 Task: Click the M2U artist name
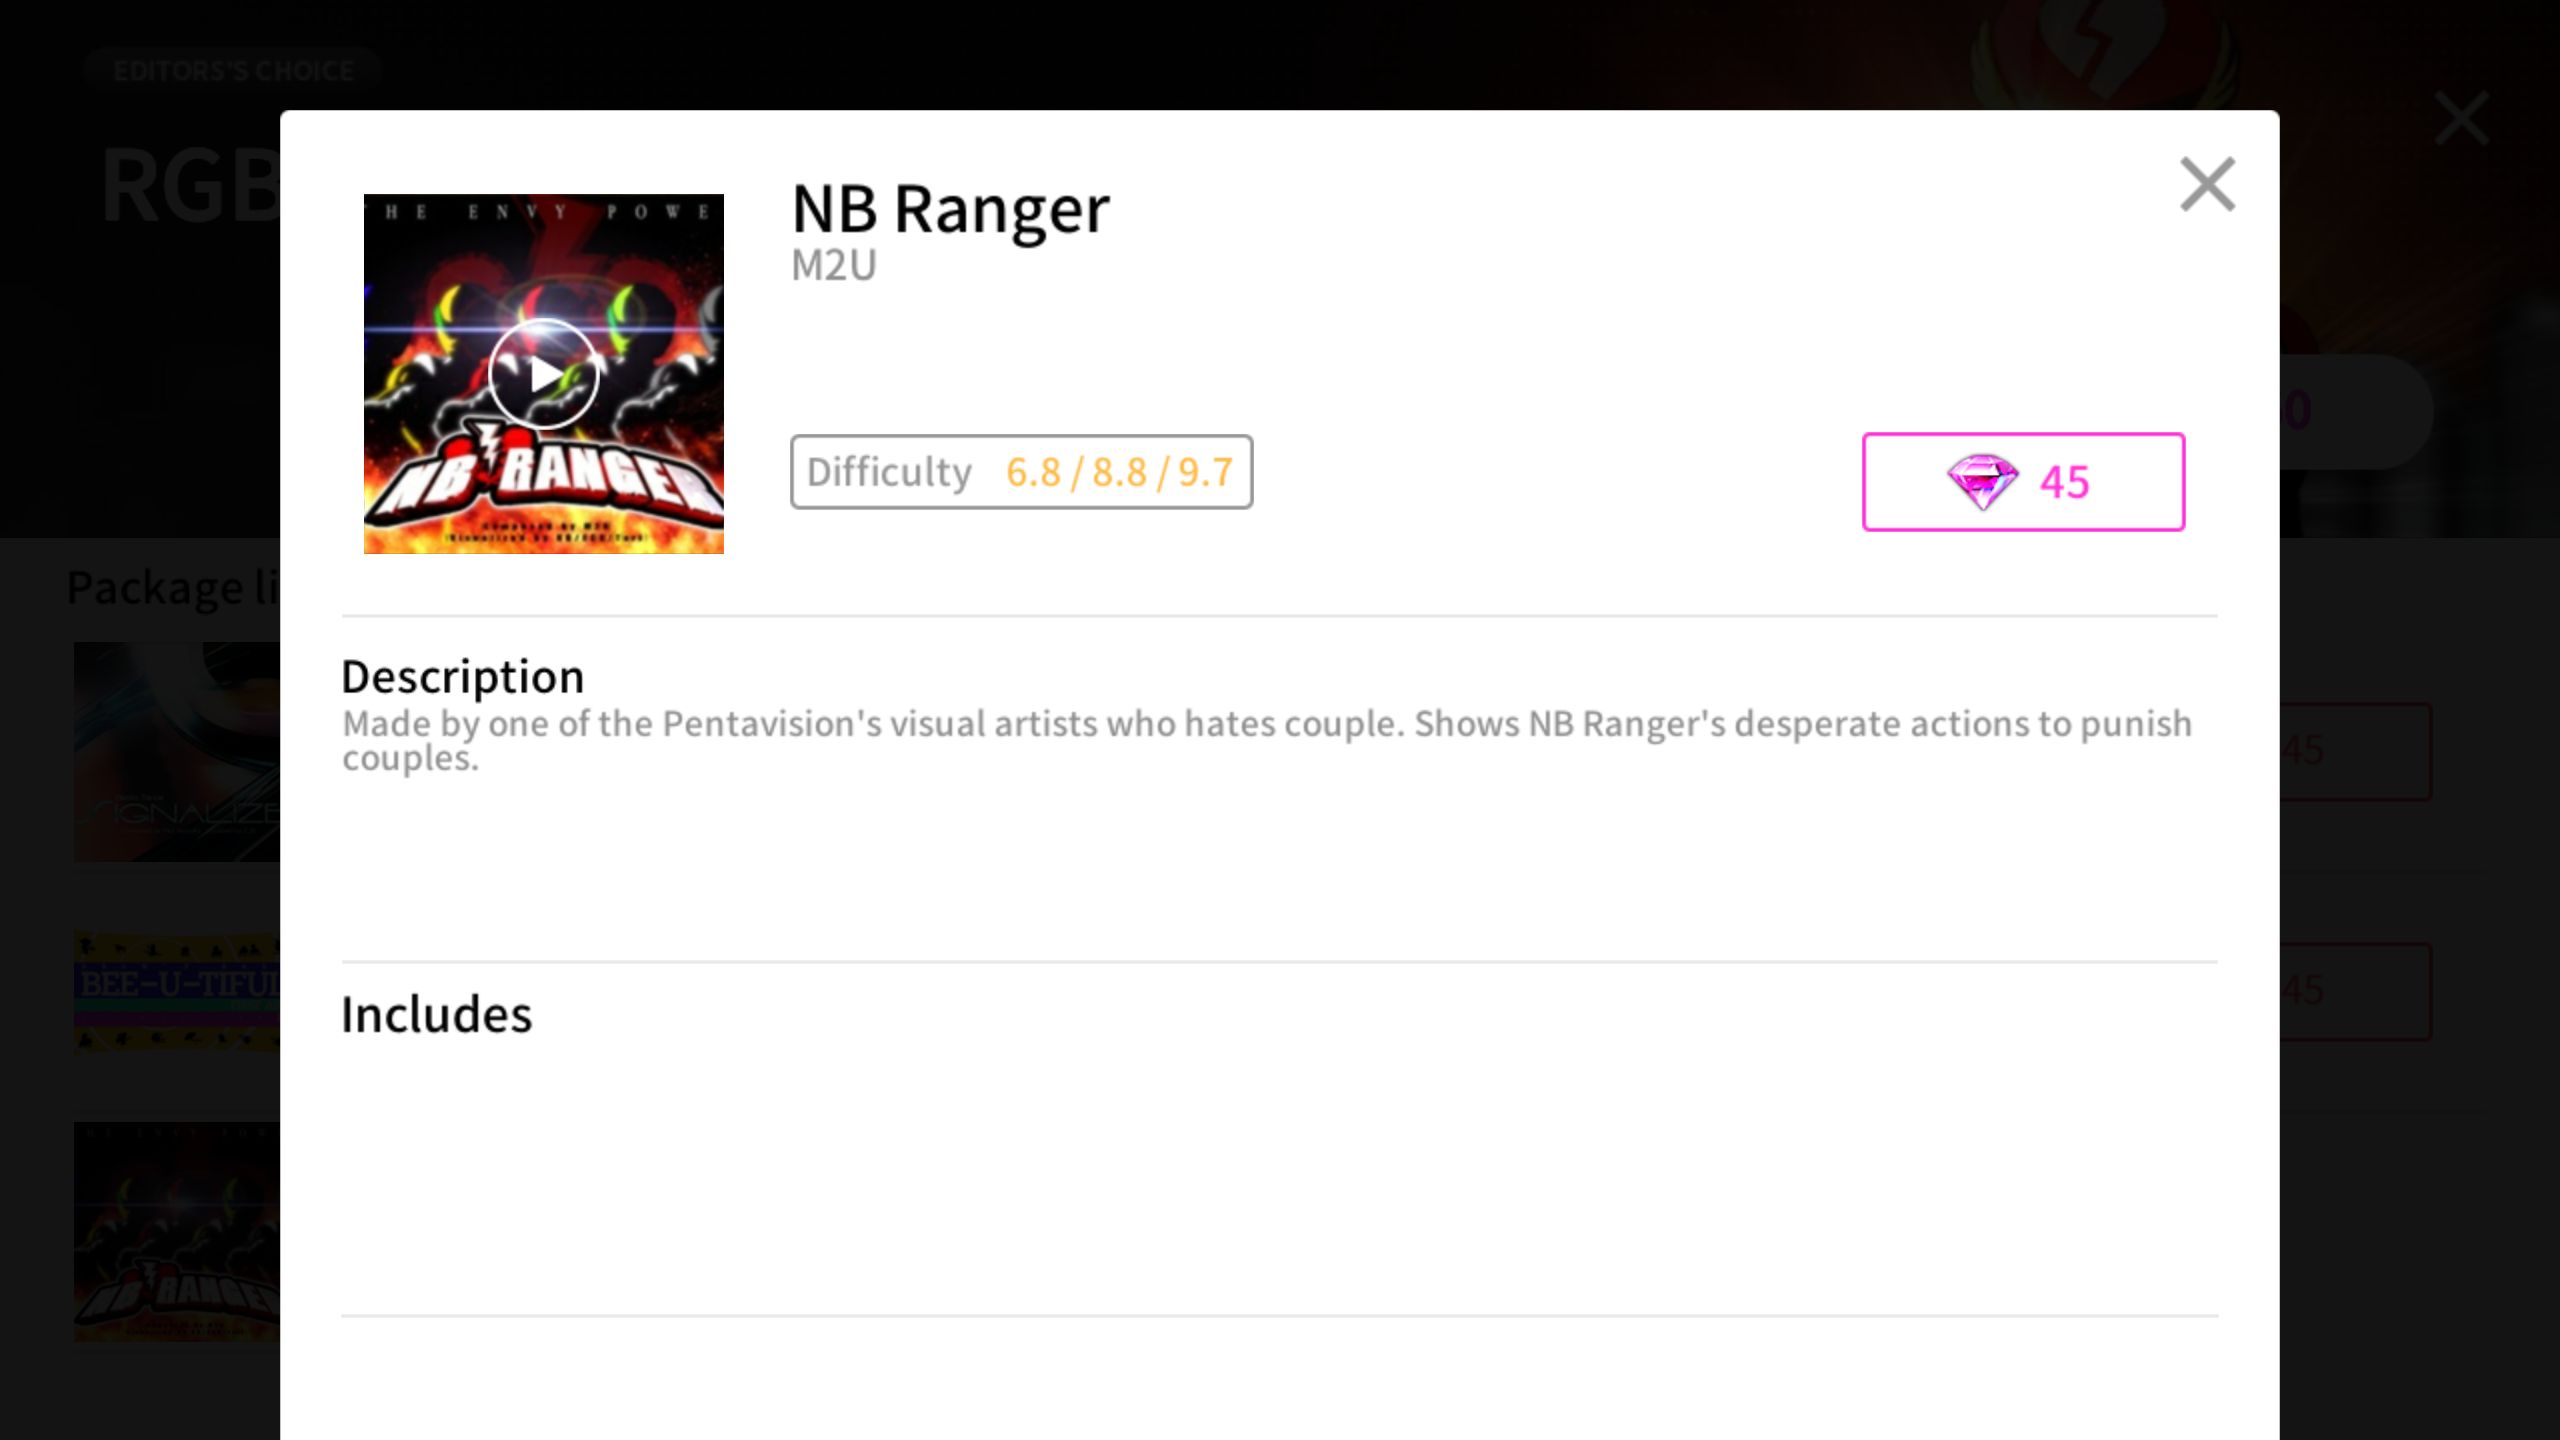tap(834, 266)
